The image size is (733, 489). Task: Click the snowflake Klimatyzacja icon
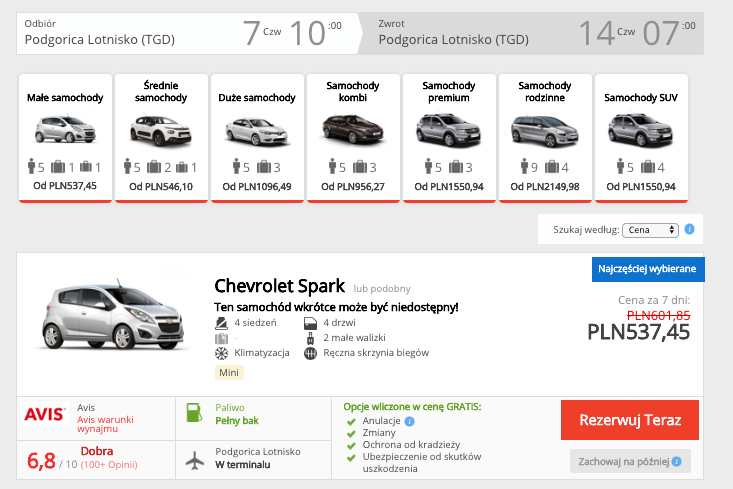pos(221,353)
